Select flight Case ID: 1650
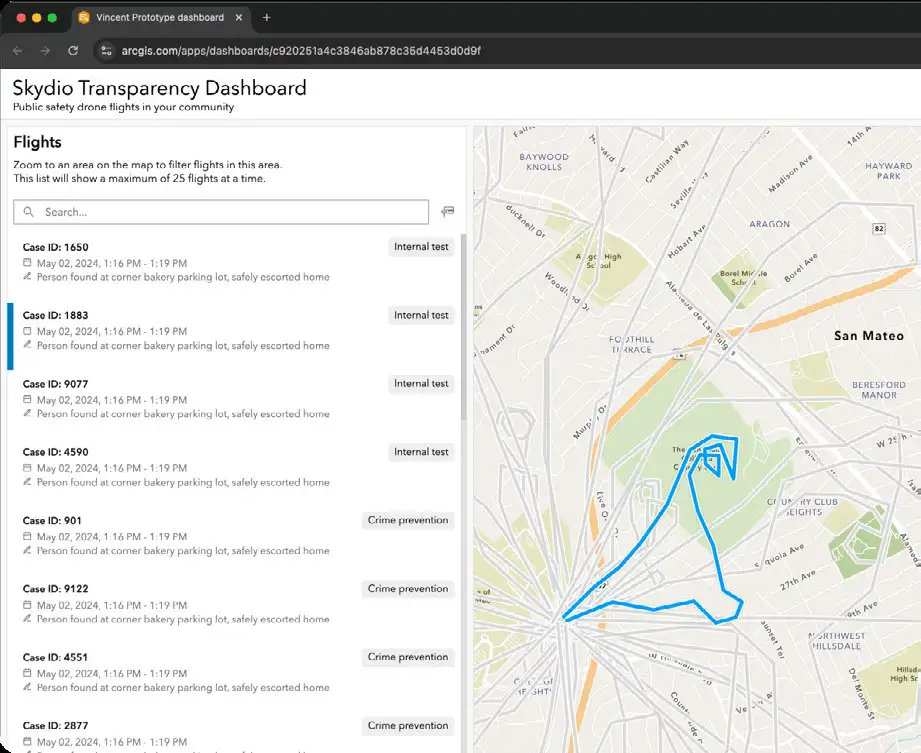The width and height of the screenshot is (921, 753). 234,262
